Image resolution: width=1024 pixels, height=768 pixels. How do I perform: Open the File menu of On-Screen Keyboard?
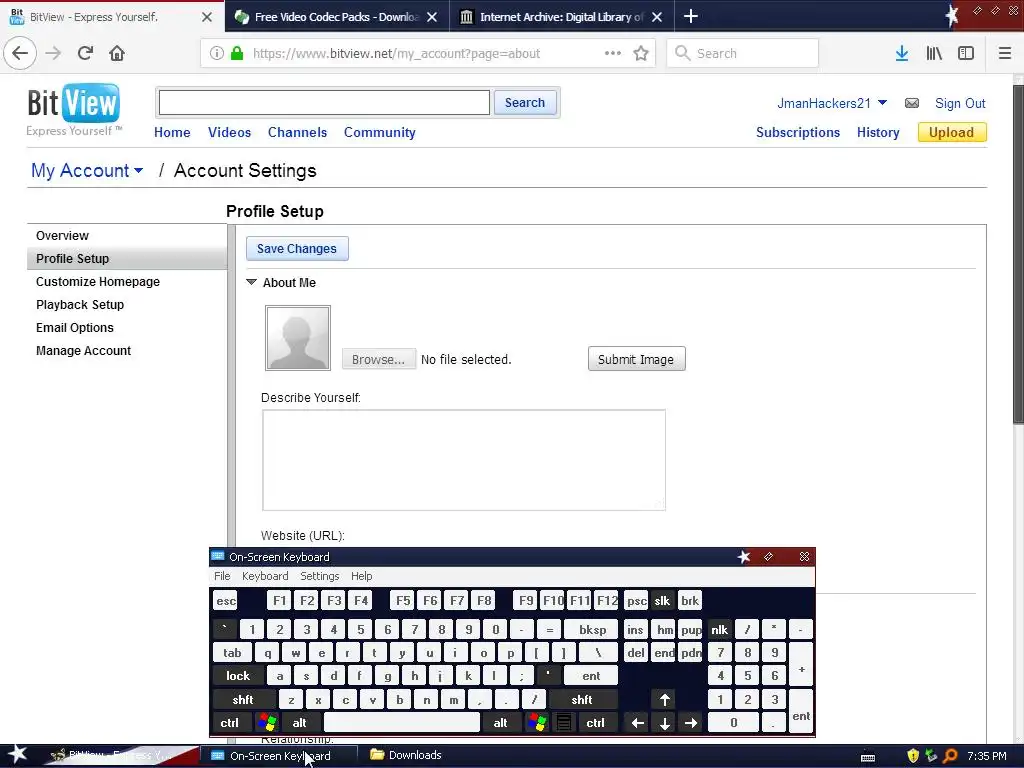pyautogui.click(x=222, y=576)
